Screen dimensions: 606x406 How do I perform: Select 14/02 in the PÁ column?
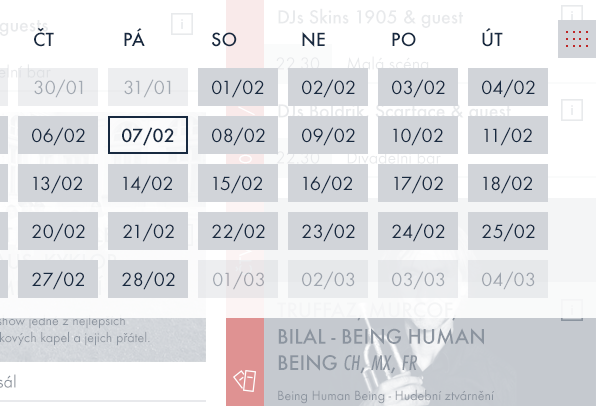[147, 183]
